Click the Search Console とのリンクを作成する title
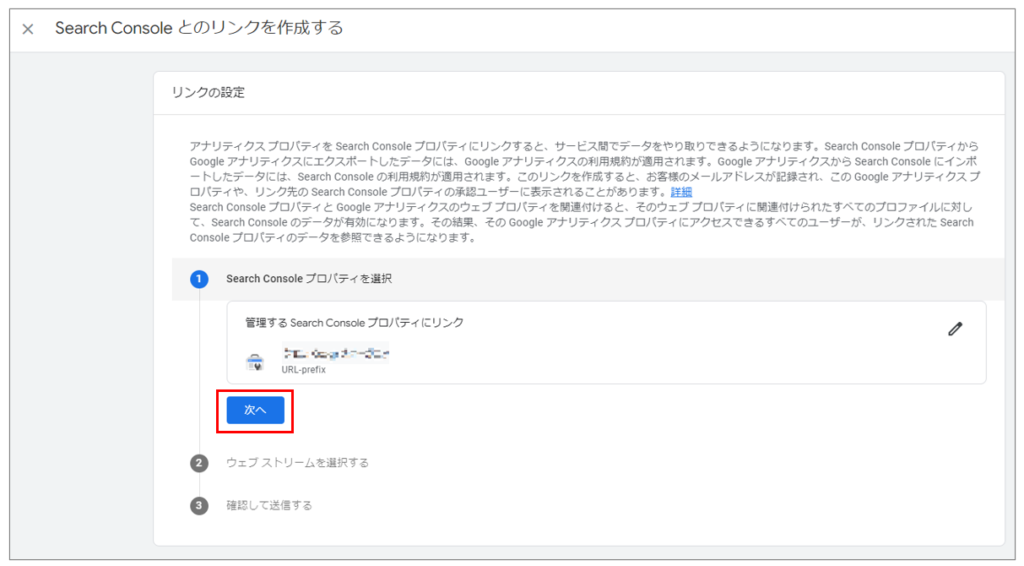Screen dimensions: 1024x566 coord(199,28)
